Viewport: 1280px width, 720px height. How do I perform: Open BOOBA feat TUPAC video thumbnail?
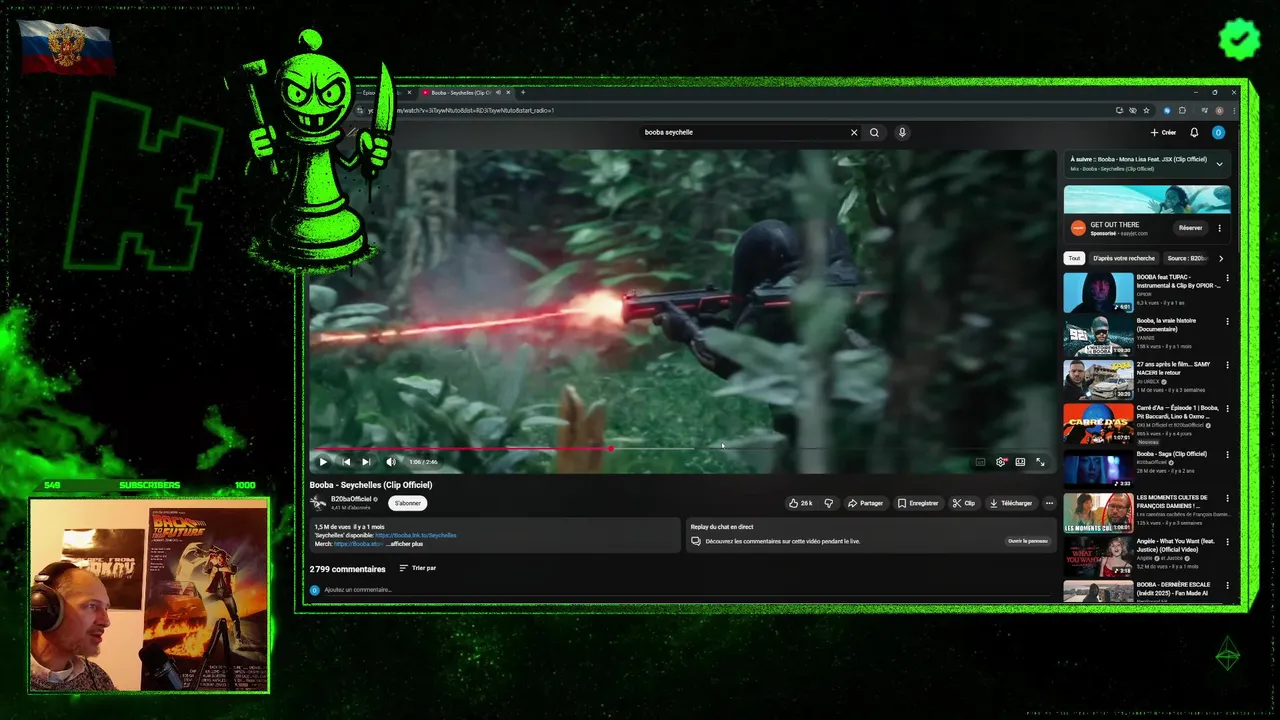(1098, 292)
